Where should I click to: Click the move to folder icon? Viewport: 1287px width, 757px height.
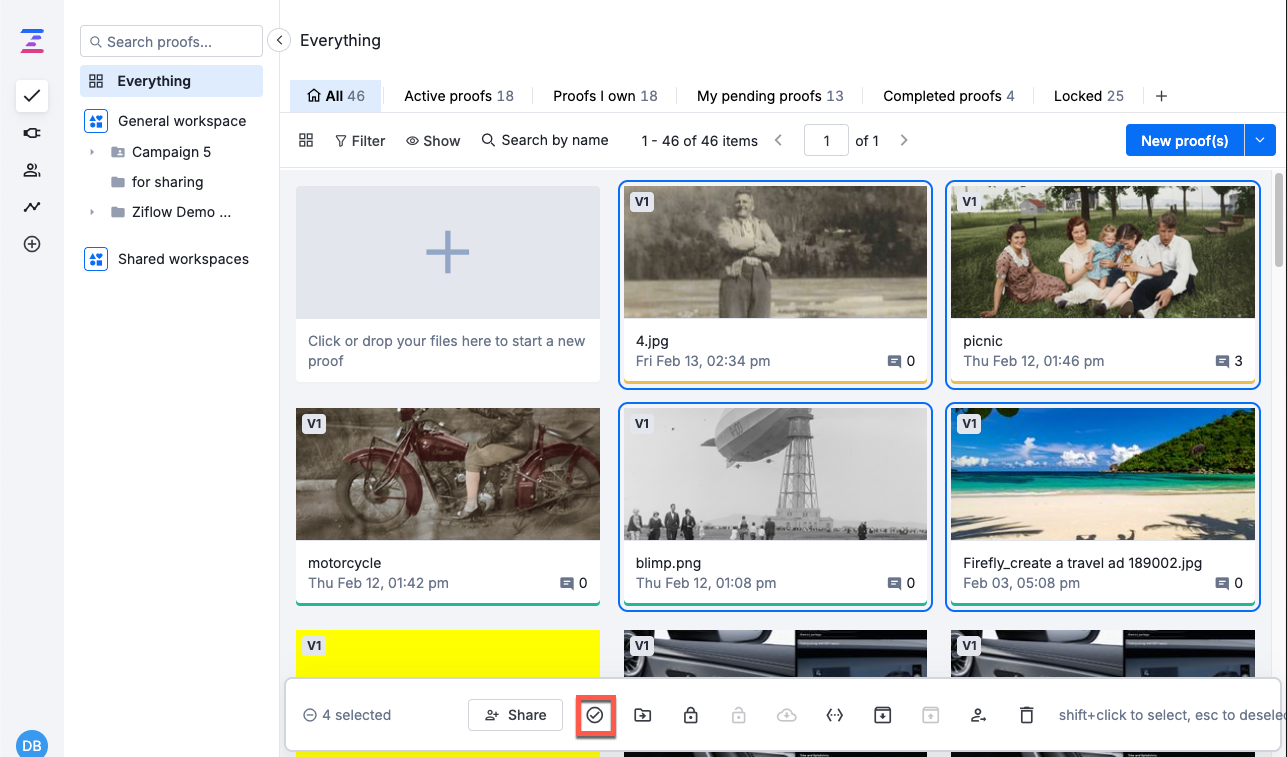[x=643, y=715]
